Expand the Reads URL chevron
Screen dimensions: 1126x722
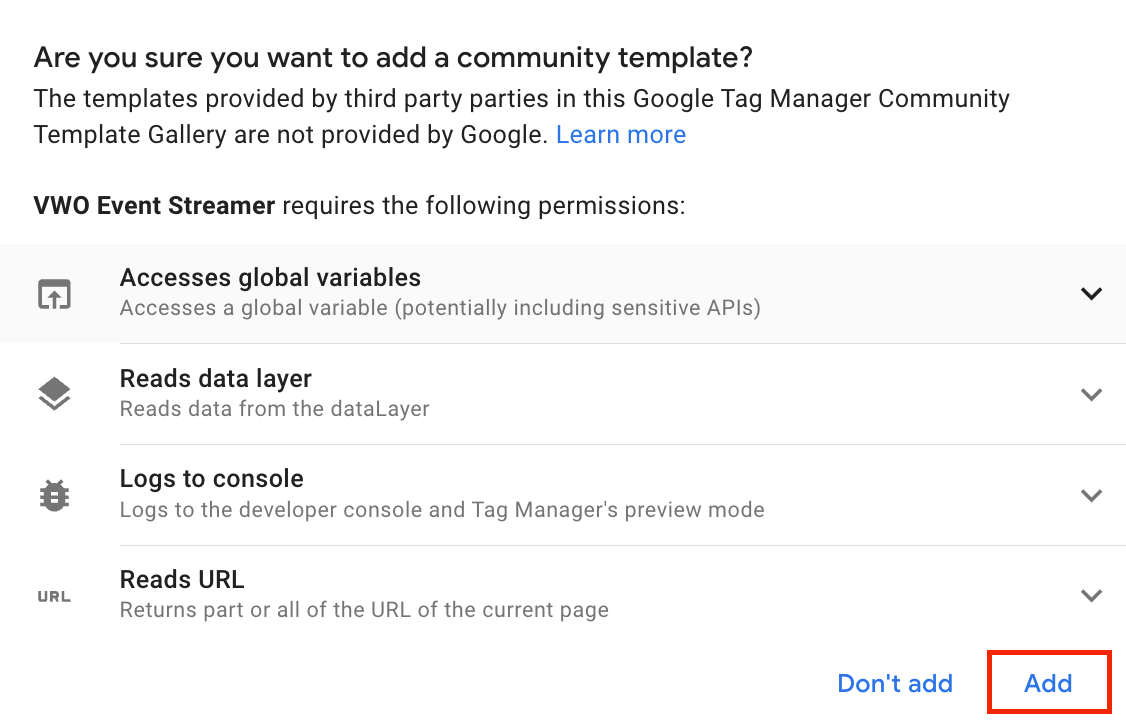pos(1092,596)
